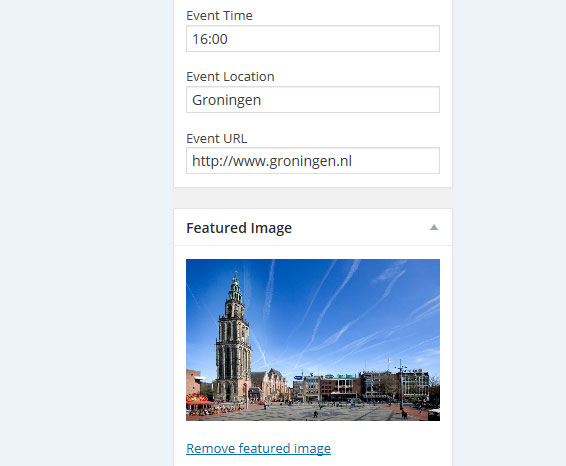Click the blue sky in featured image
This screenshot has height=466, width=566.
[343, 310]
